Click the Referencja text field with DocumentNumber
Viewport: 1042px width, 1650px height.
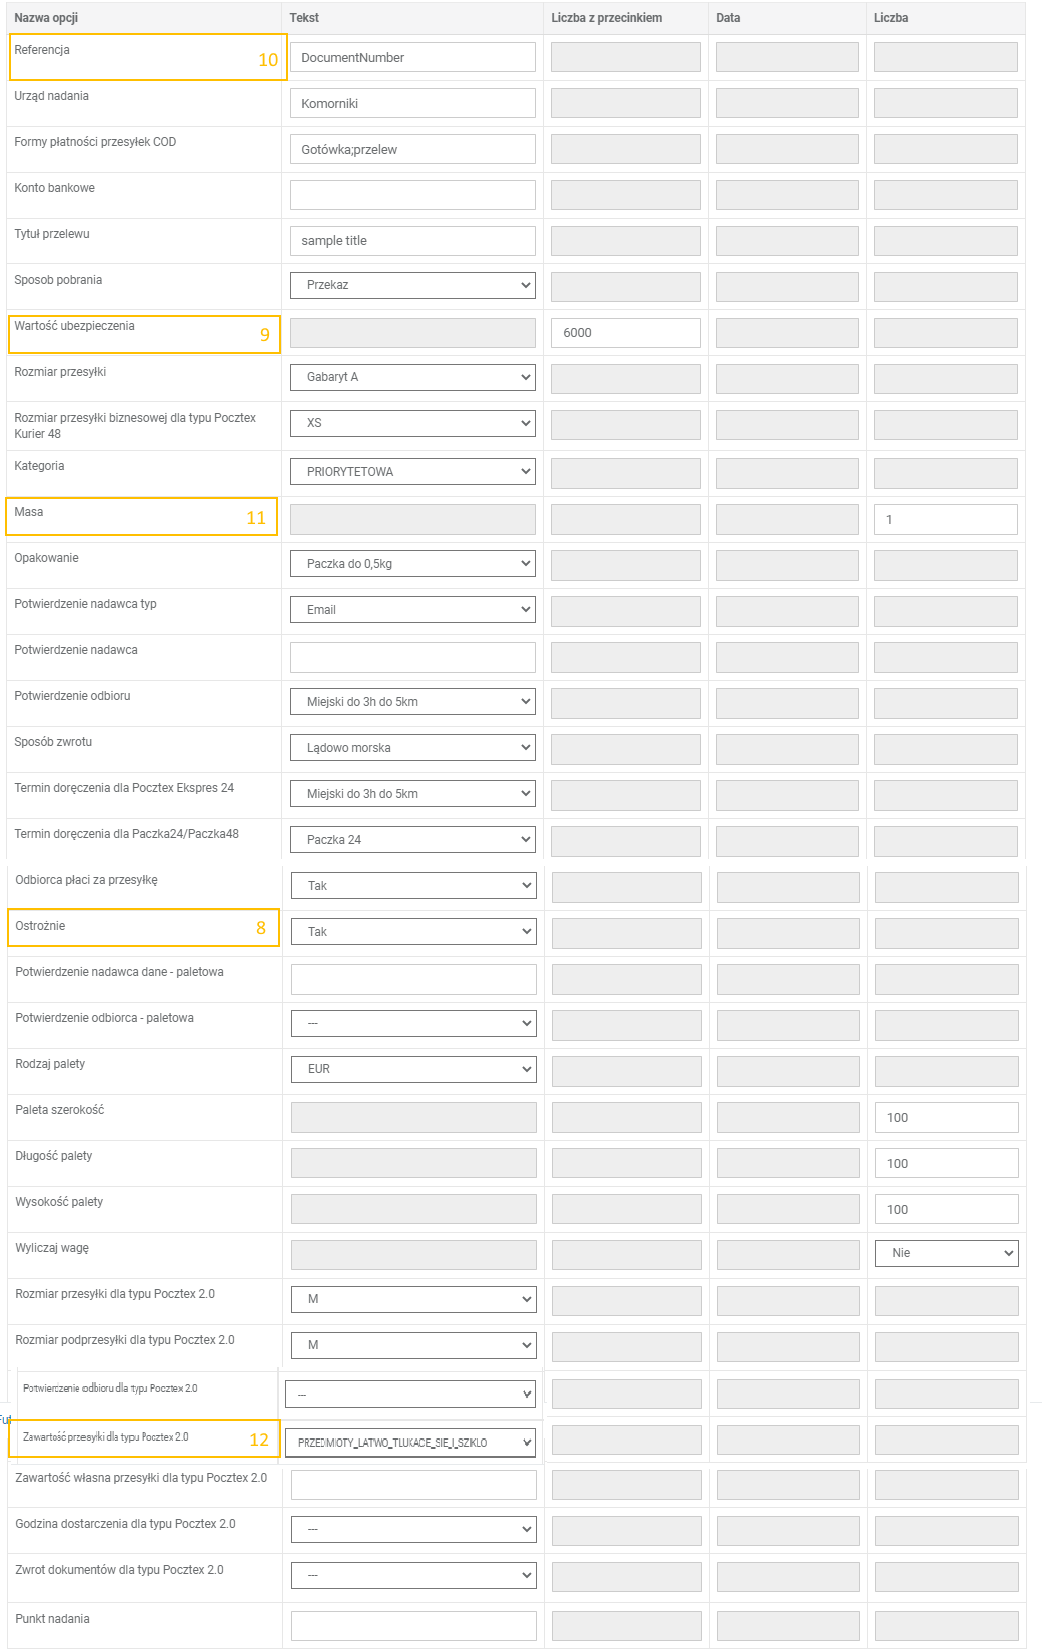tap(413, 58)
